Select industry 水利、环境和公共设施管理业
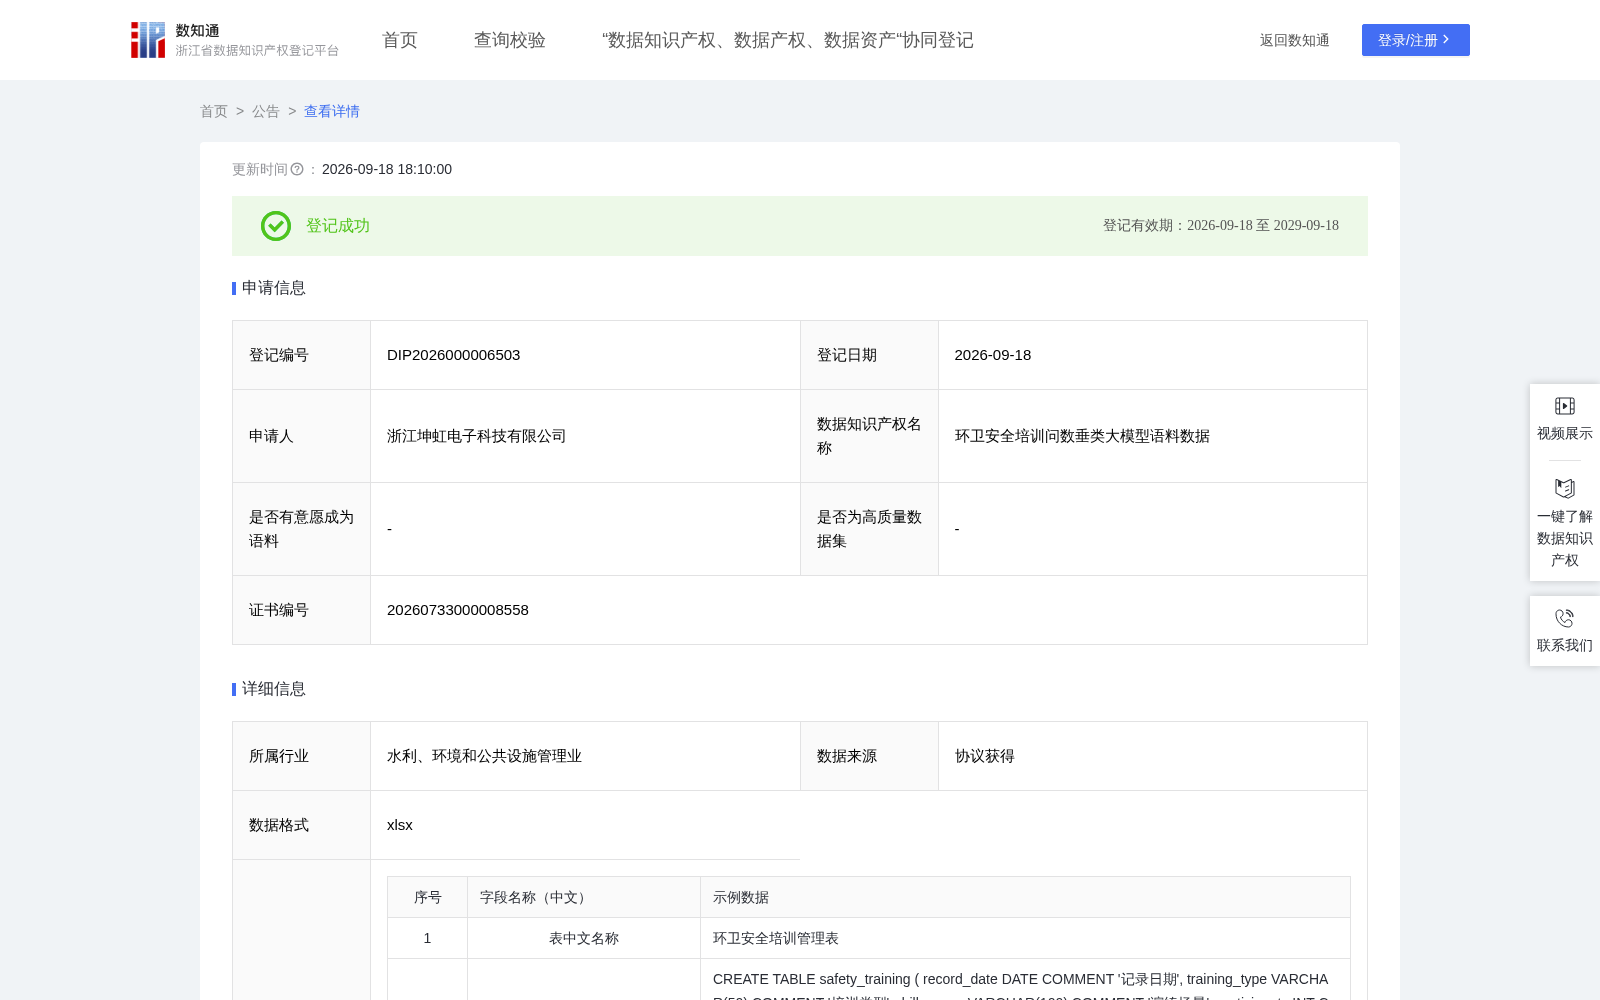The image size is (1600, 1000). point(485,756)
